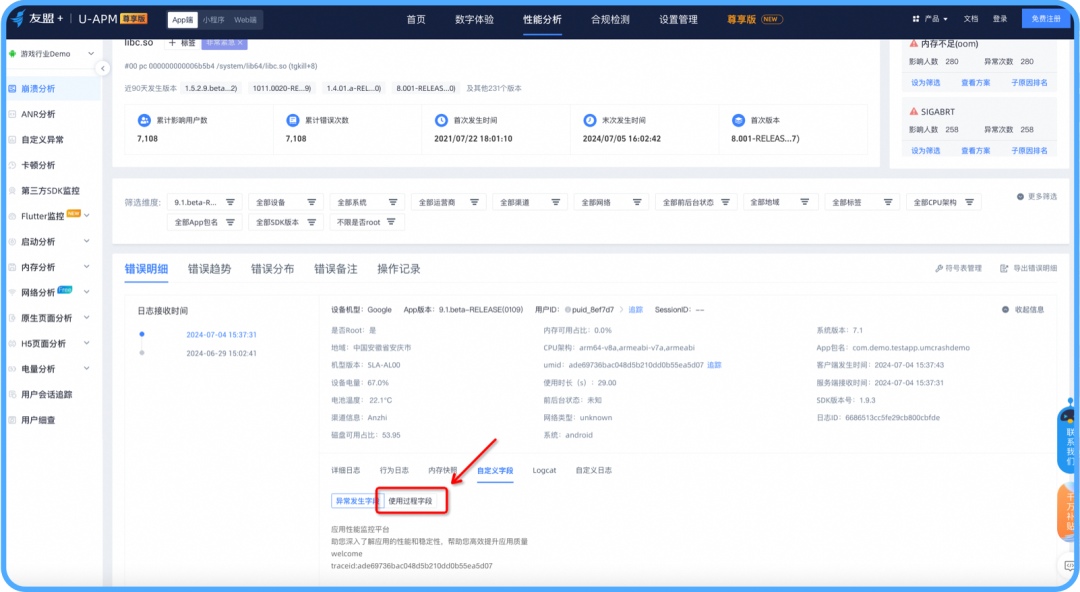Click the 免费注册 button
This screenshot has width=1080, height=592.
coord(1046,19)
